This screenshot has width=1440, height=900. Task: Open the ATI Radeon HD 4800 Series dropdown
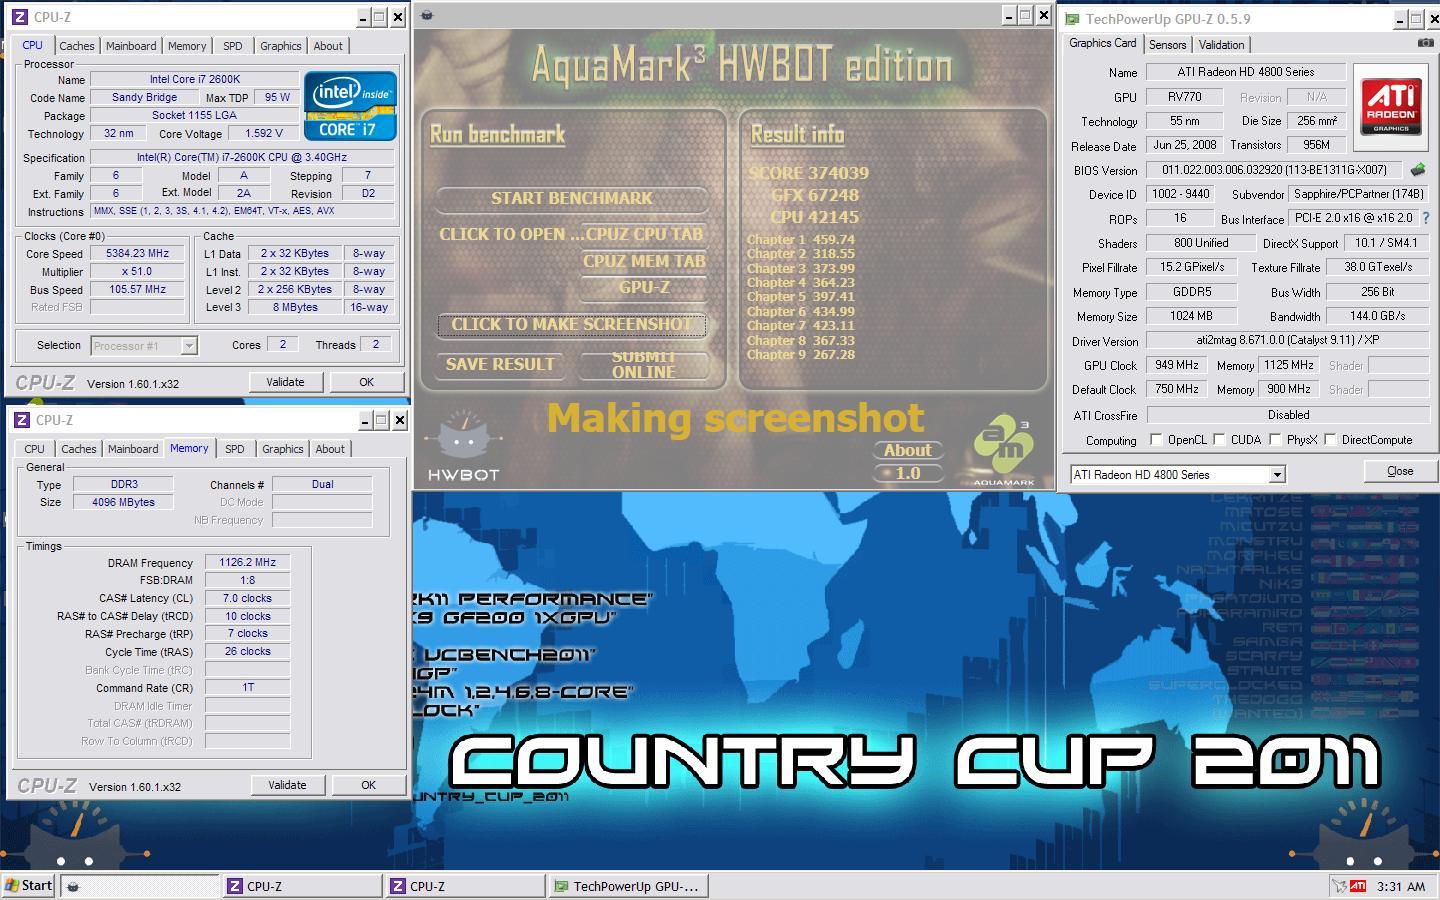[1277, 475]
